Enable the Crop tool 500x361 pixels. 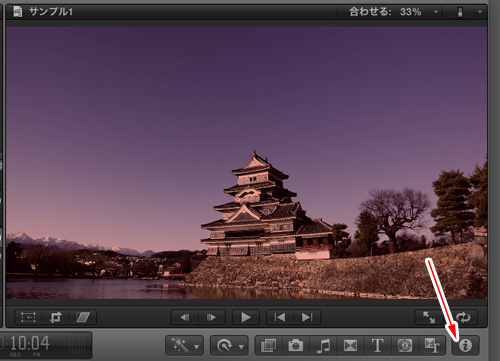(x=56, y=317)
